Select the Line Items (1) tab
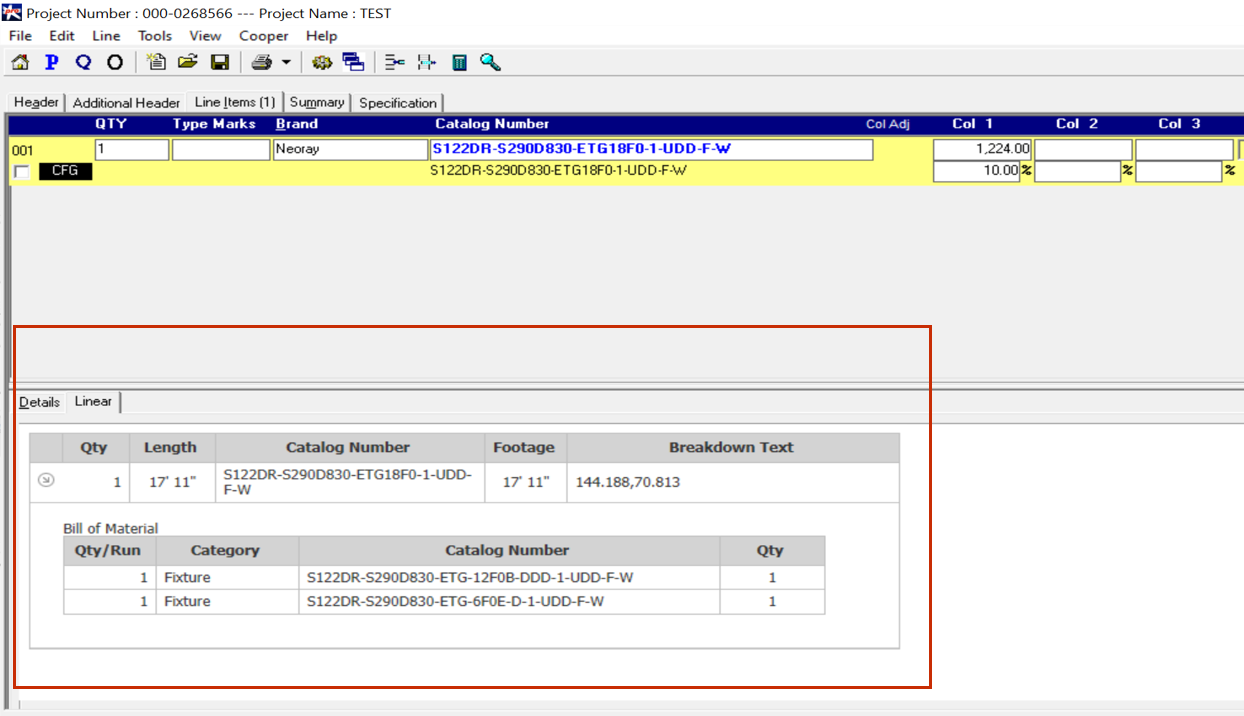This screenshot has width=1244, height=716. pyautogui.click(x=235, y=102)
